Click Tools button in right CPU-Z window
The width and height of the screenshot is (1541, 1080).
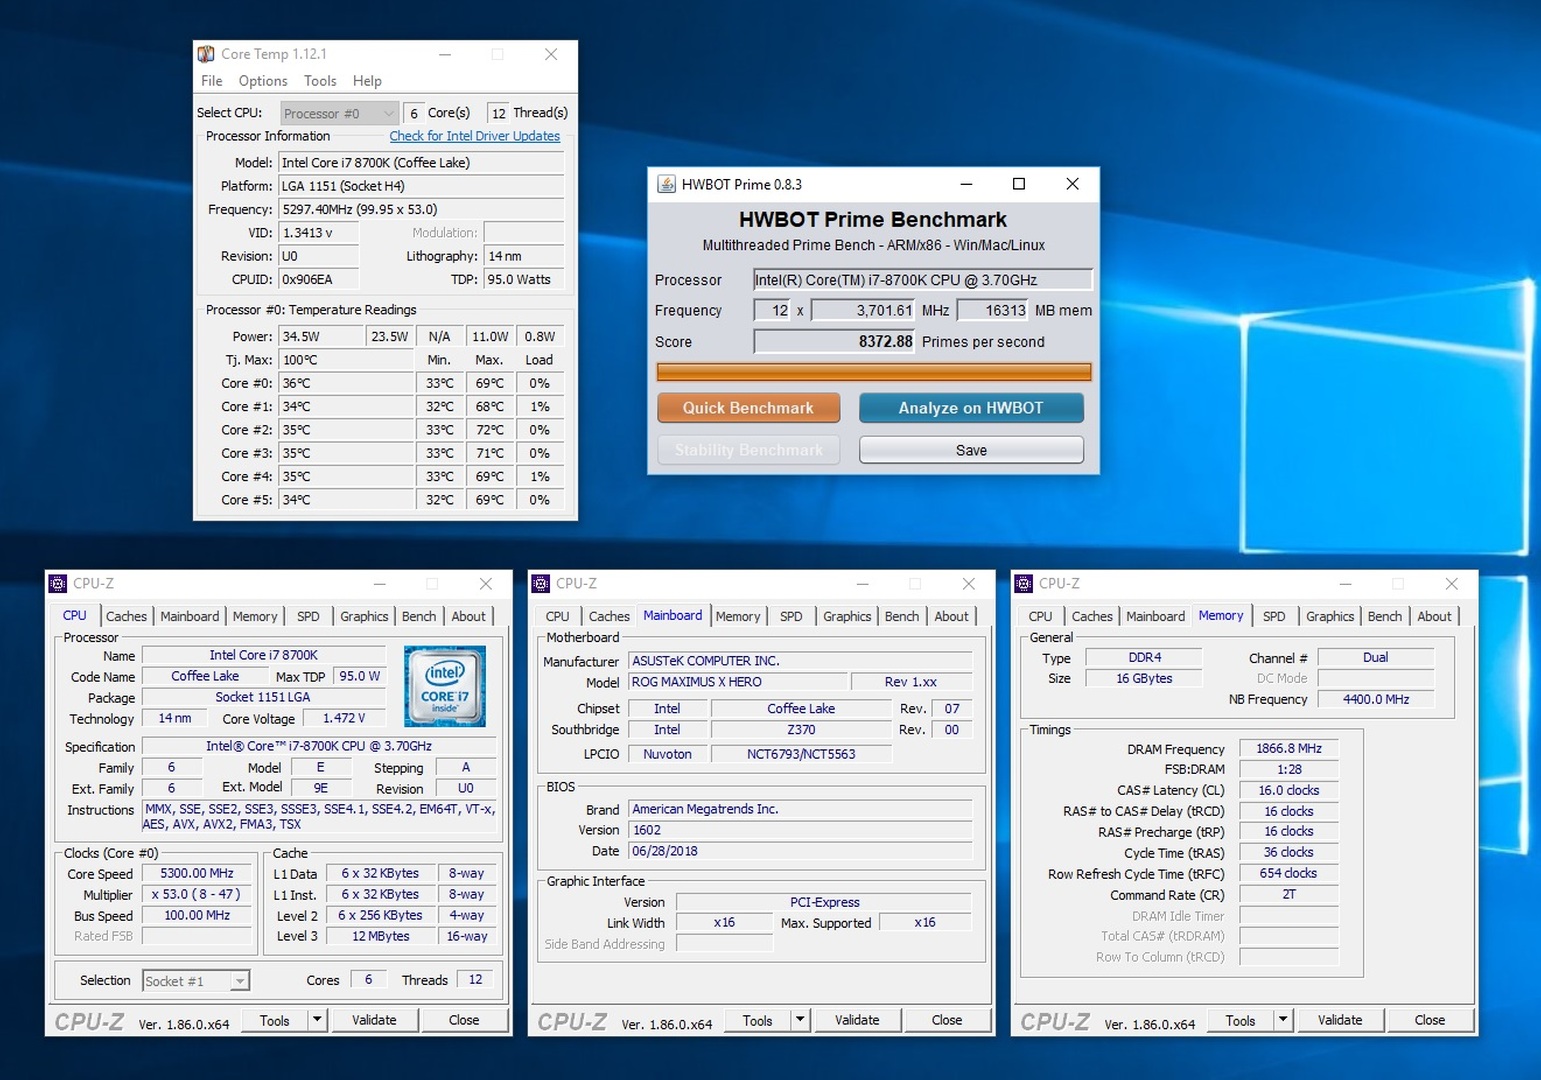pos(1241,1020)
